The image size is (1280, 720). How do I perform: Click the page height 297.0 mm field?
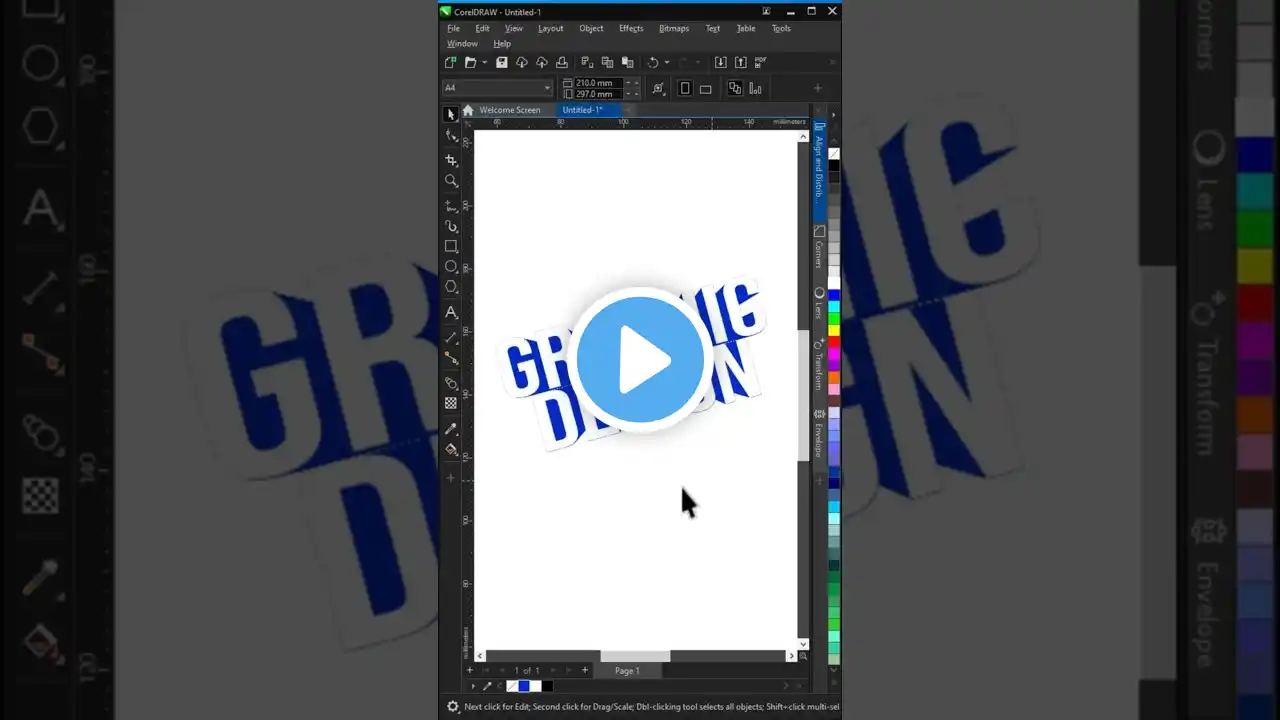[x=598, y=94]
